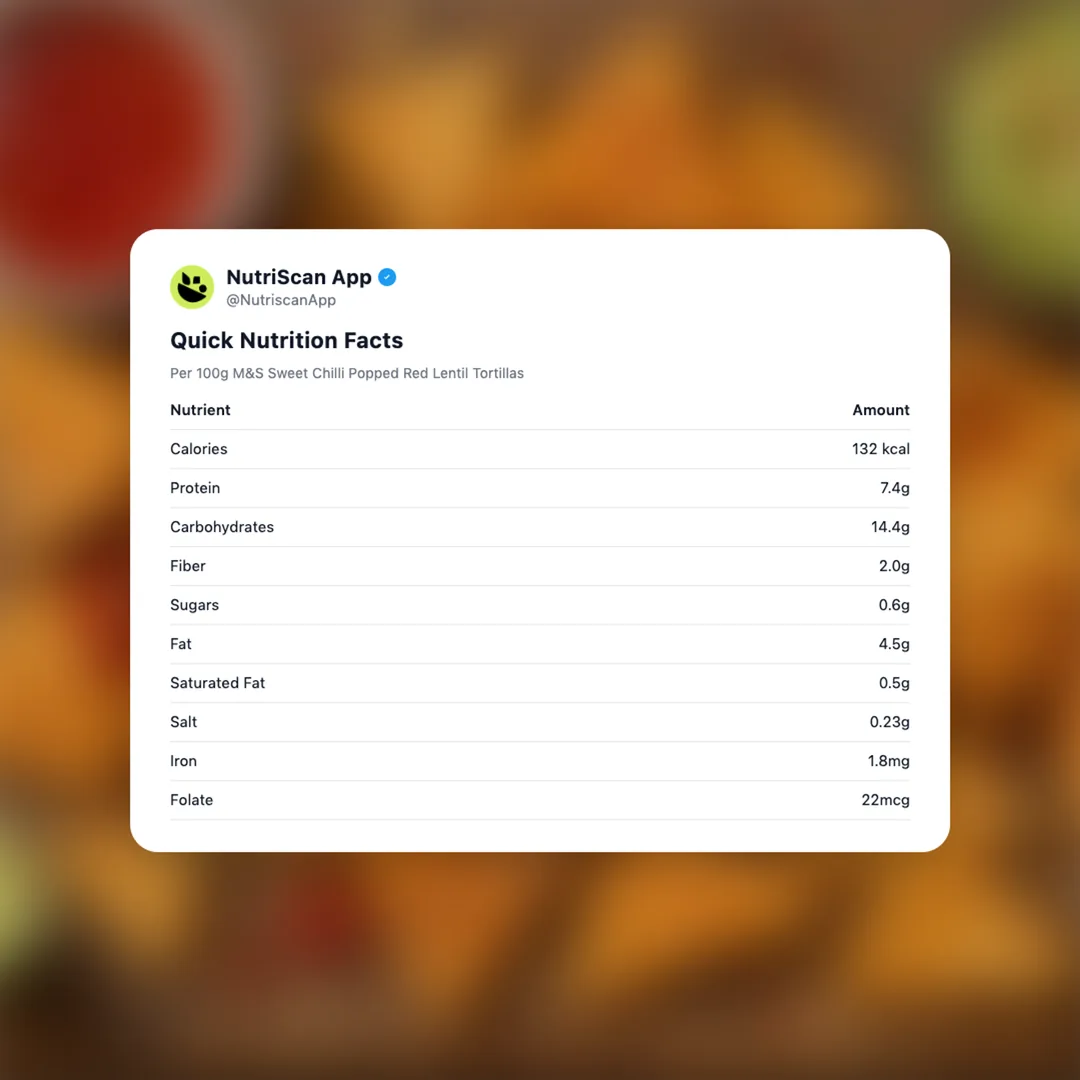Click the 22mcg folate amount

click(886, 800)
